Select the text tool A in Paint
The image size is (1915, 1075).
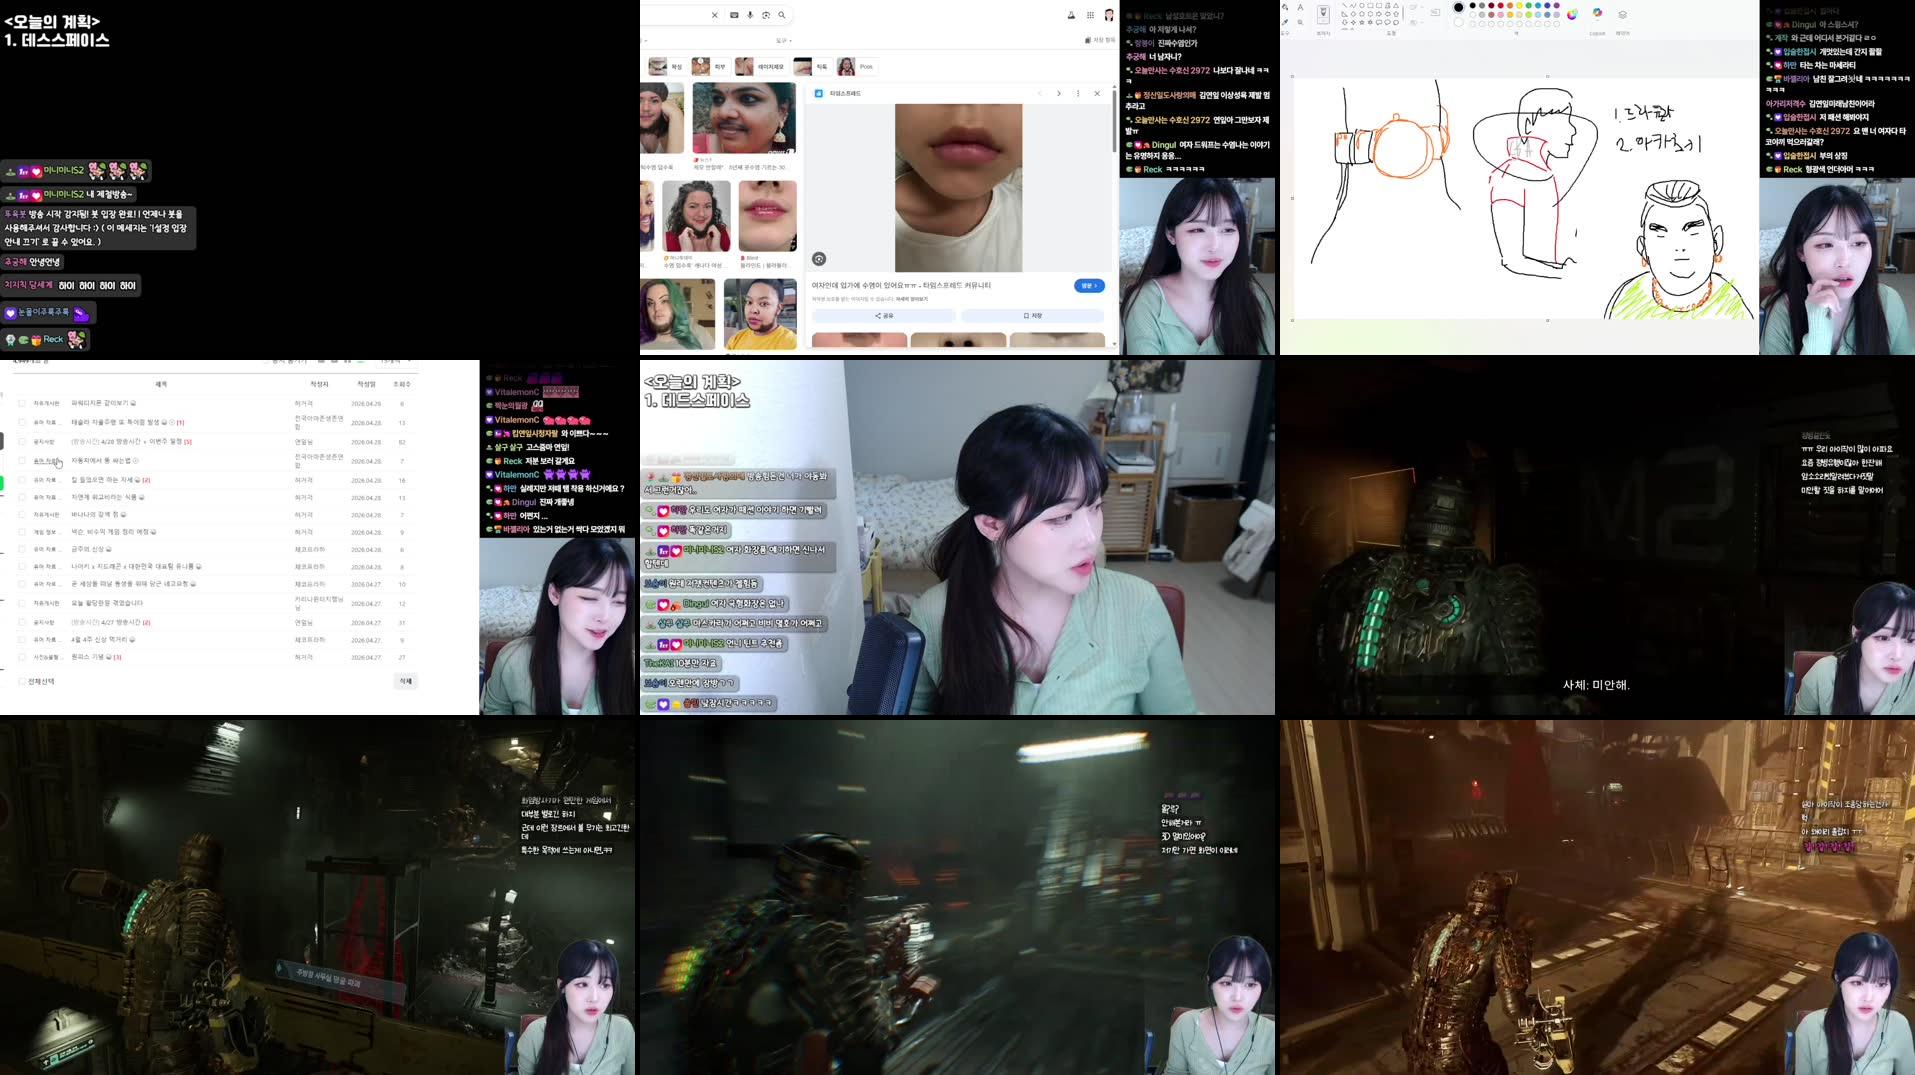pyautogui.click(x=1300, y=8)
